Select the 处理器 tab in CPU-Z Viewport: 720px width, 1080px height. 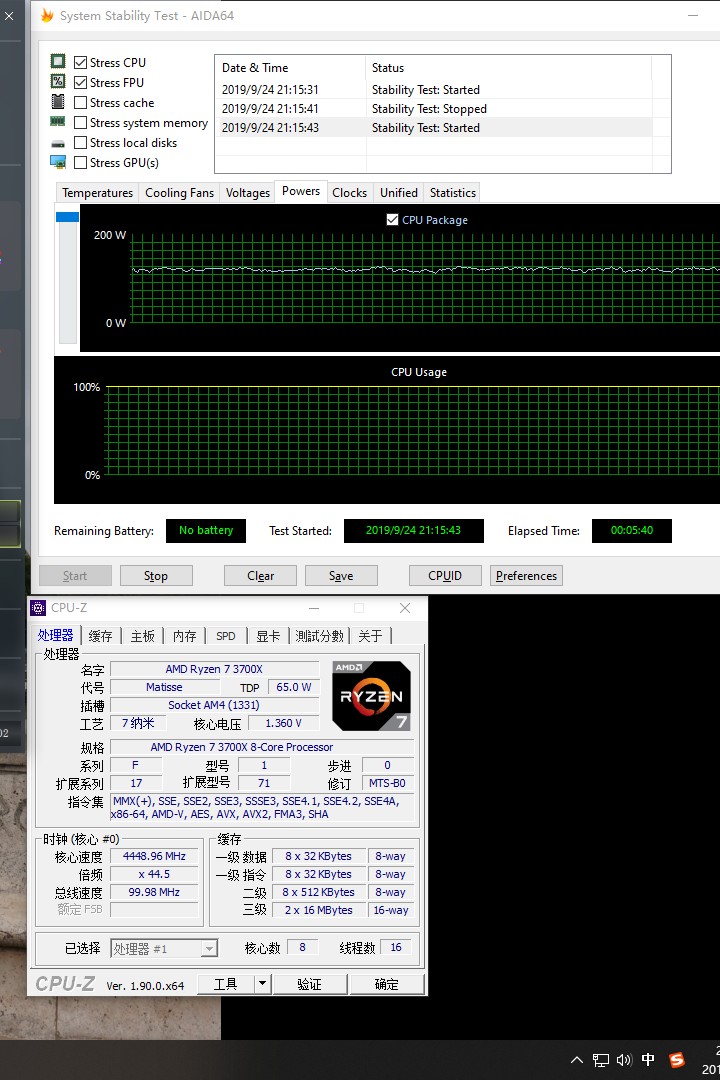pyautogui.click(x=55, y=635)
